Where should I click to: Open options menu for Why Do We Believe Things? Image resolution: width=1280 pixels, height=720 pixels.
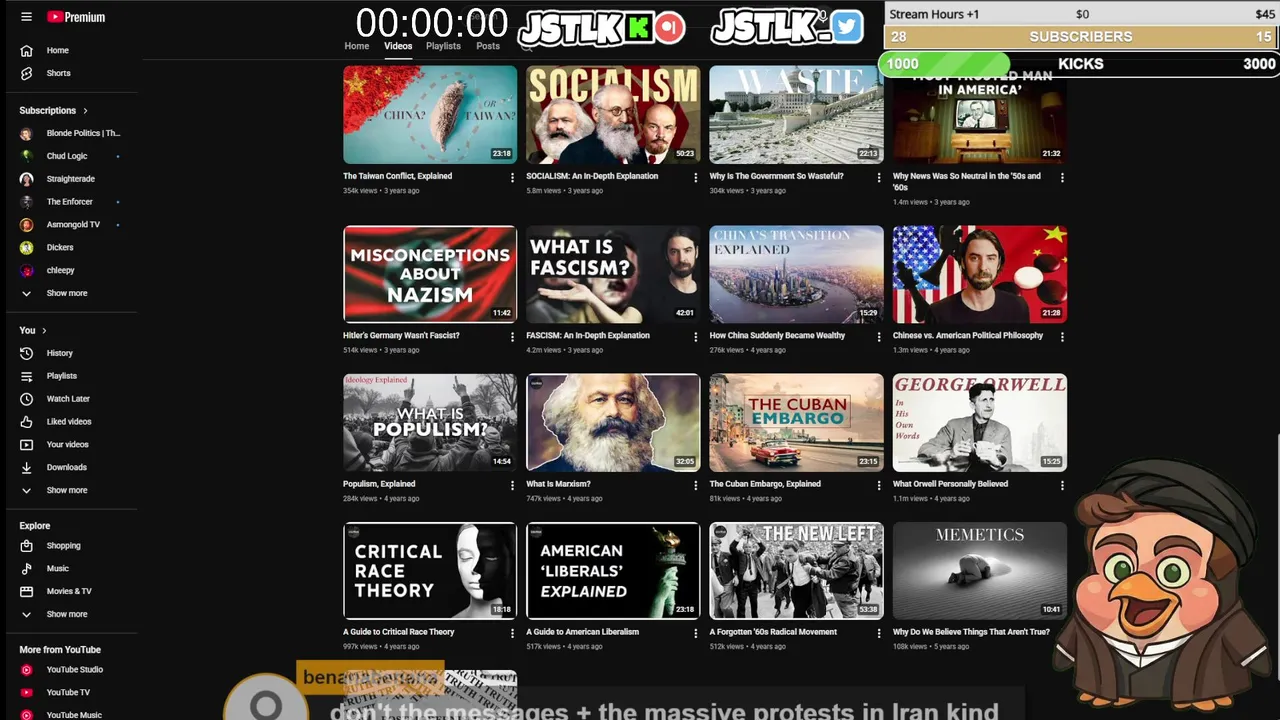coord(1062,633)
